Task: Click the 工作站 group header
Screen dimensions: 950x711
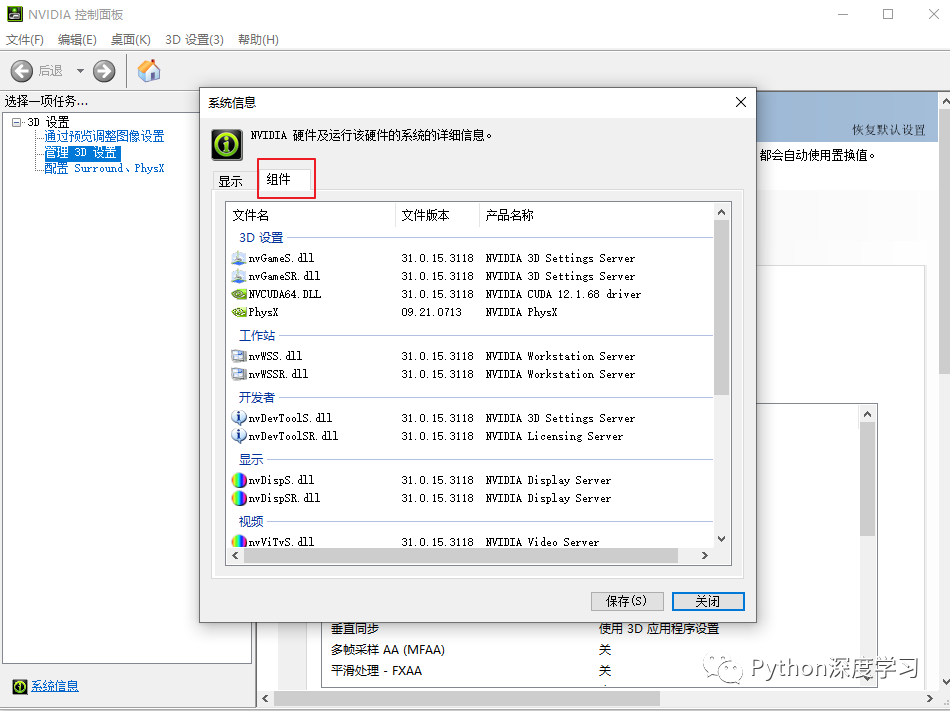Action: 257,336
